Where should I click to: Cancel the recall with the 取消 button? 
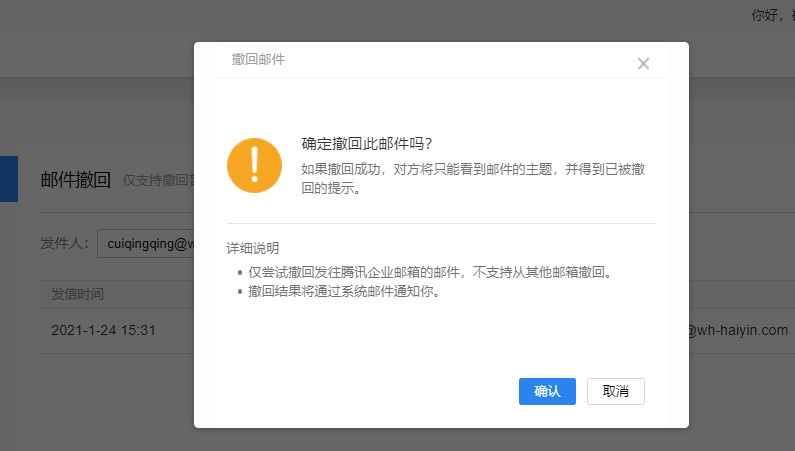click(x=615, y=392)
